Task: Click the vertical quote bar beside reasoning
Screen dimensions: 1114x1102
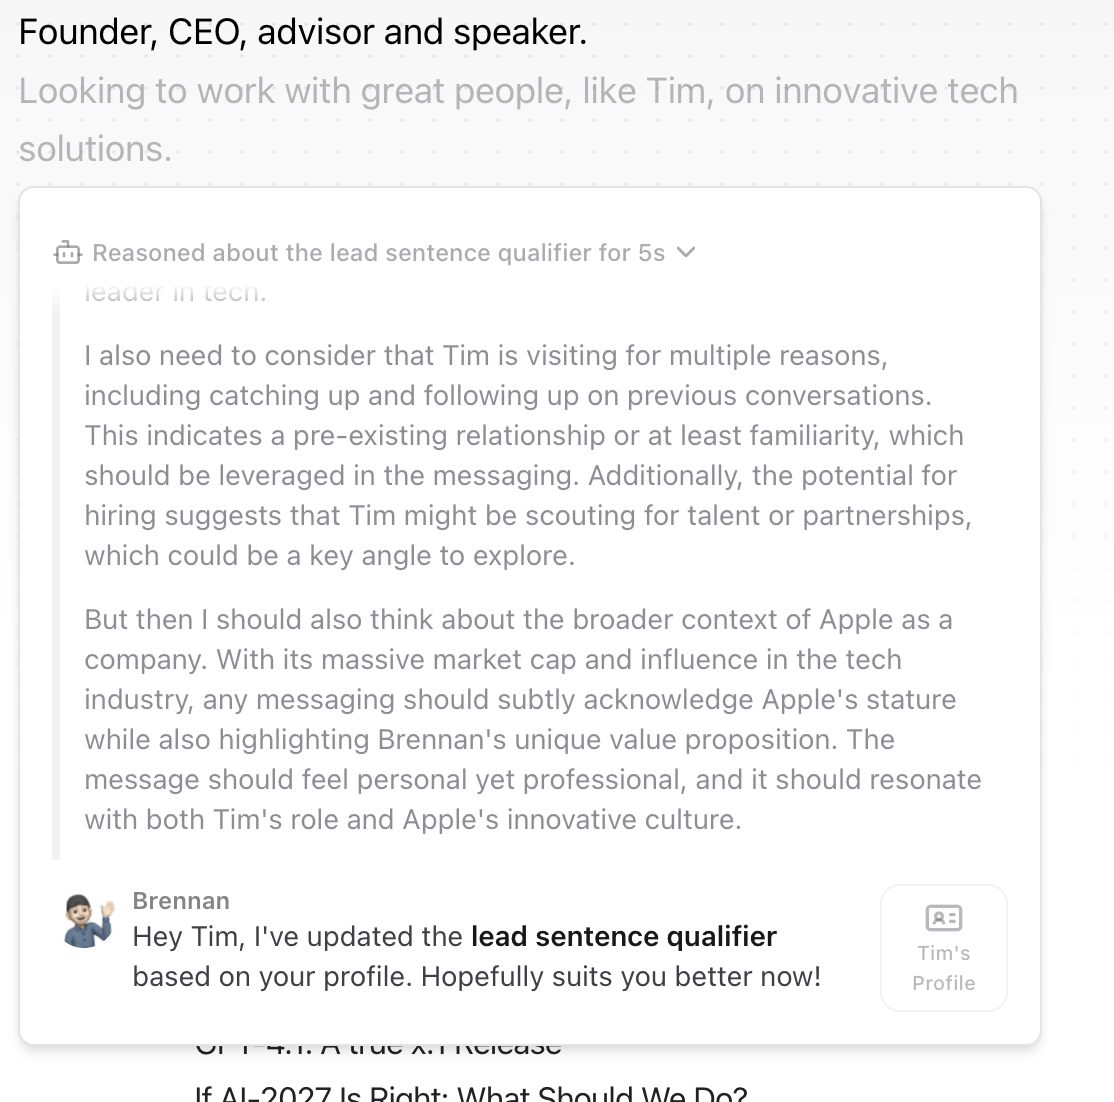Action: click(x=56, y=570)
